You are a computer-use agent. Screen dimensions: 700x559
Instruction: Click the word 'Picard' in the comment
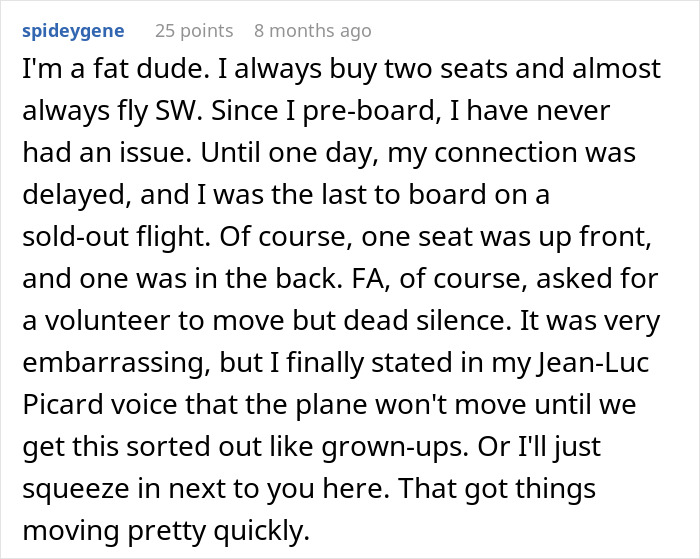pyautogui.click(x=62, y=405)
